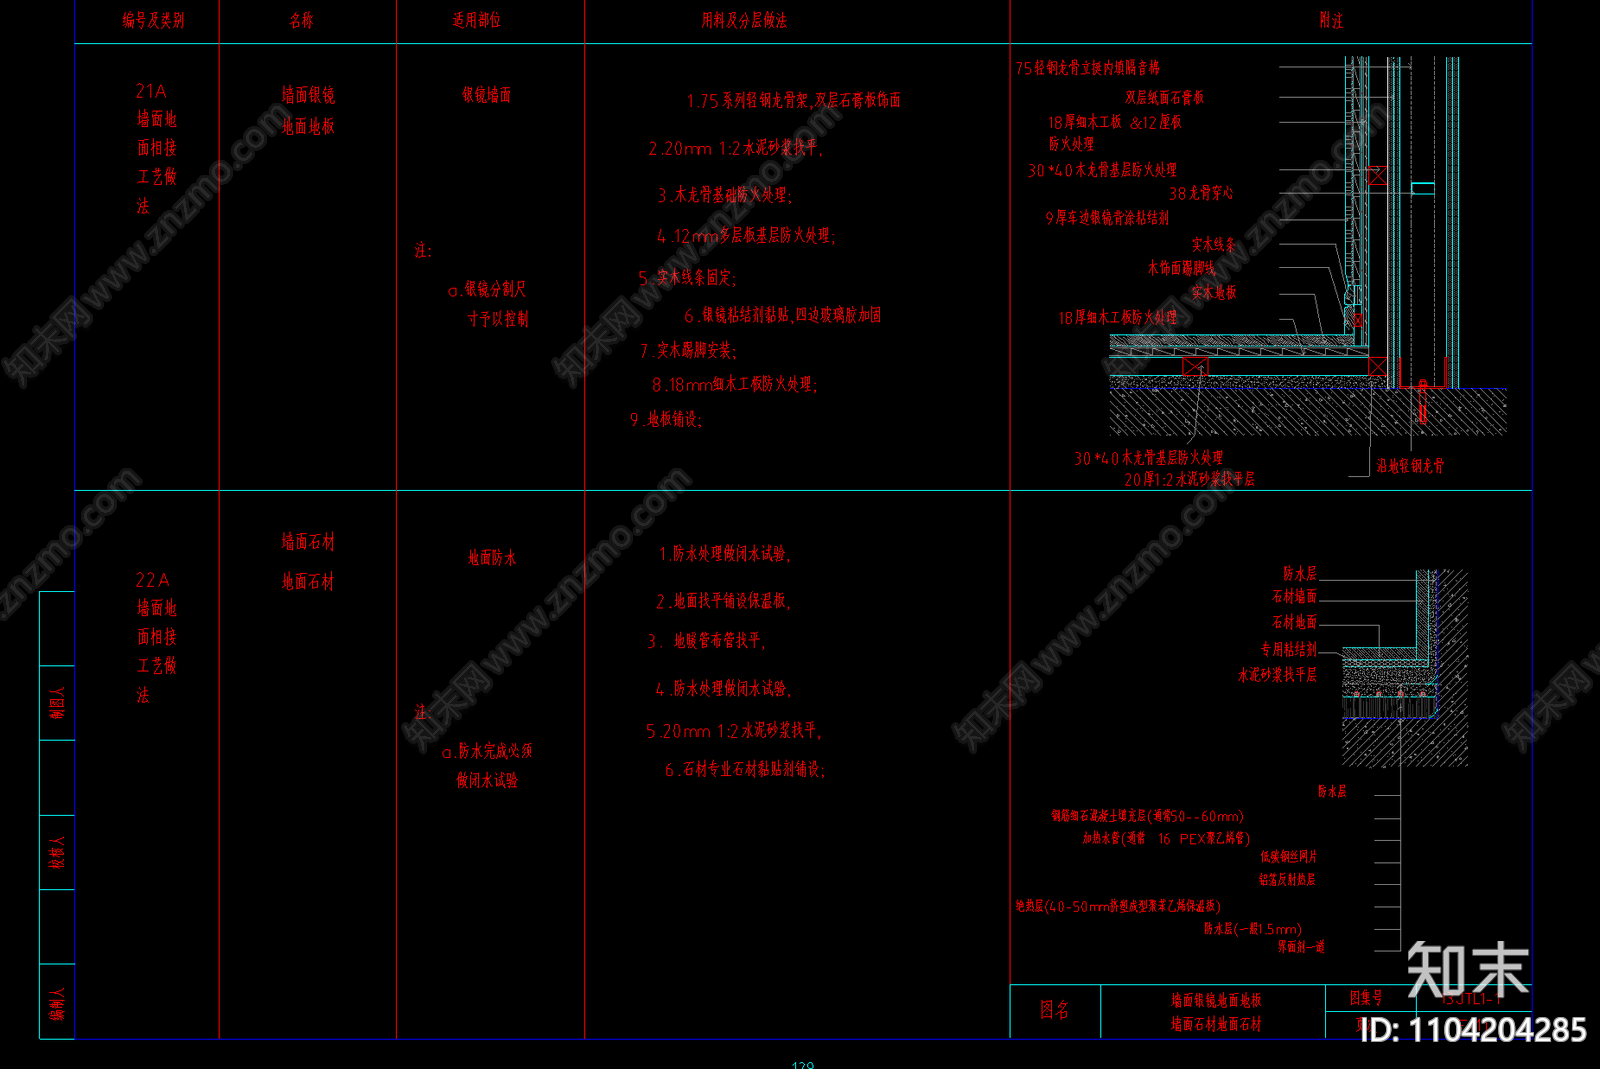Image resolution: width=1600 pixels, height=1069 pixels.
Task: Select the note 'a.银镜分割尺'
Action: pos(487,289)
